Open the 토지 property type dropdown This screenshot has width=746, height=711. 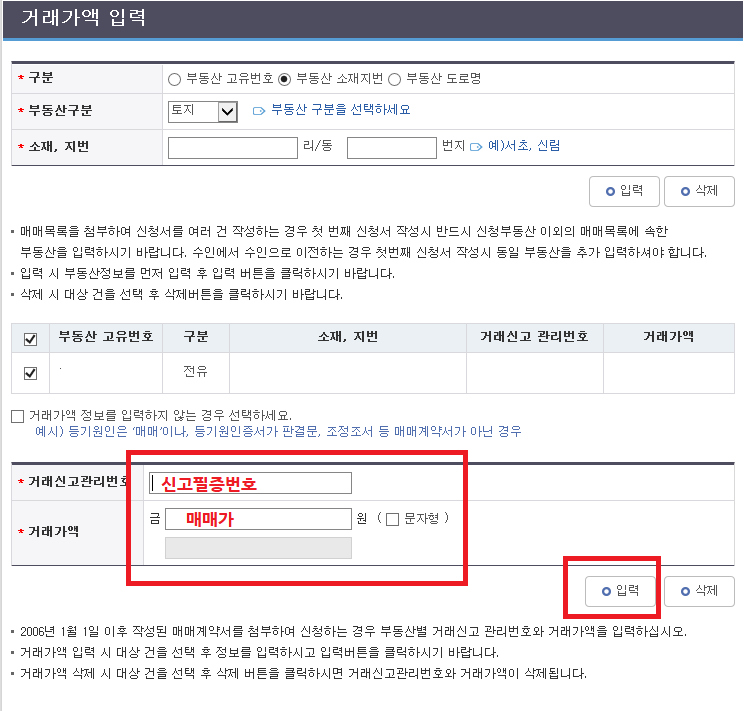tap(203, 111)
